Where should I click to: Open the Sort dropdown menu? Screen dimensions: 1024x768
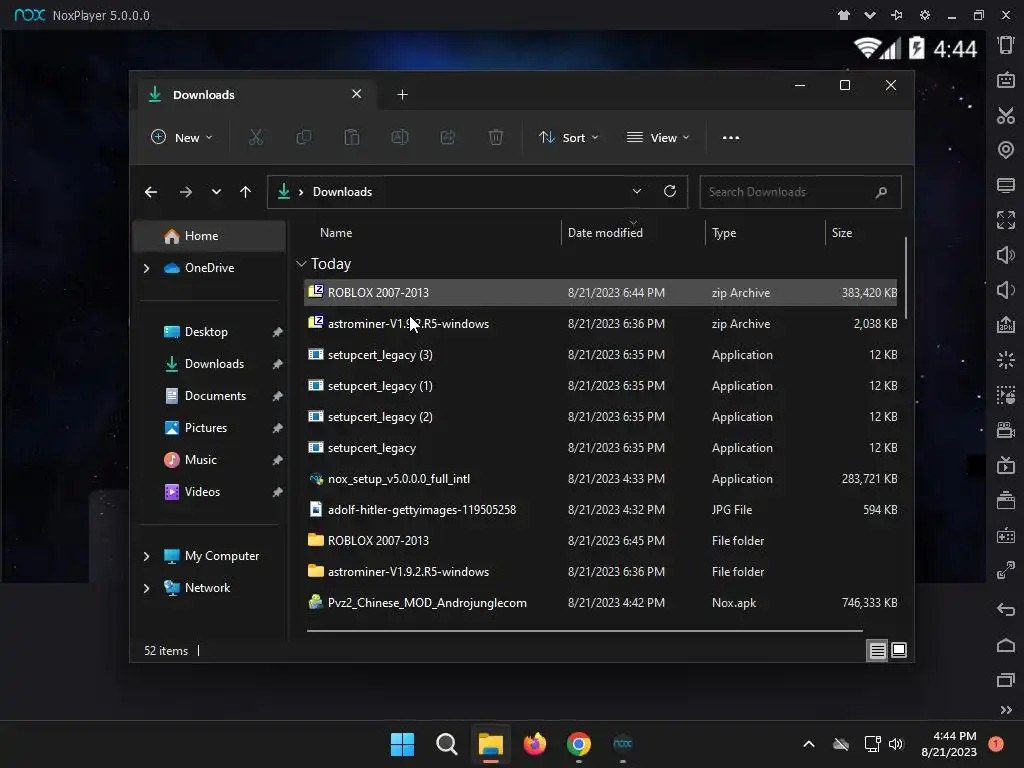click(568, 137)
